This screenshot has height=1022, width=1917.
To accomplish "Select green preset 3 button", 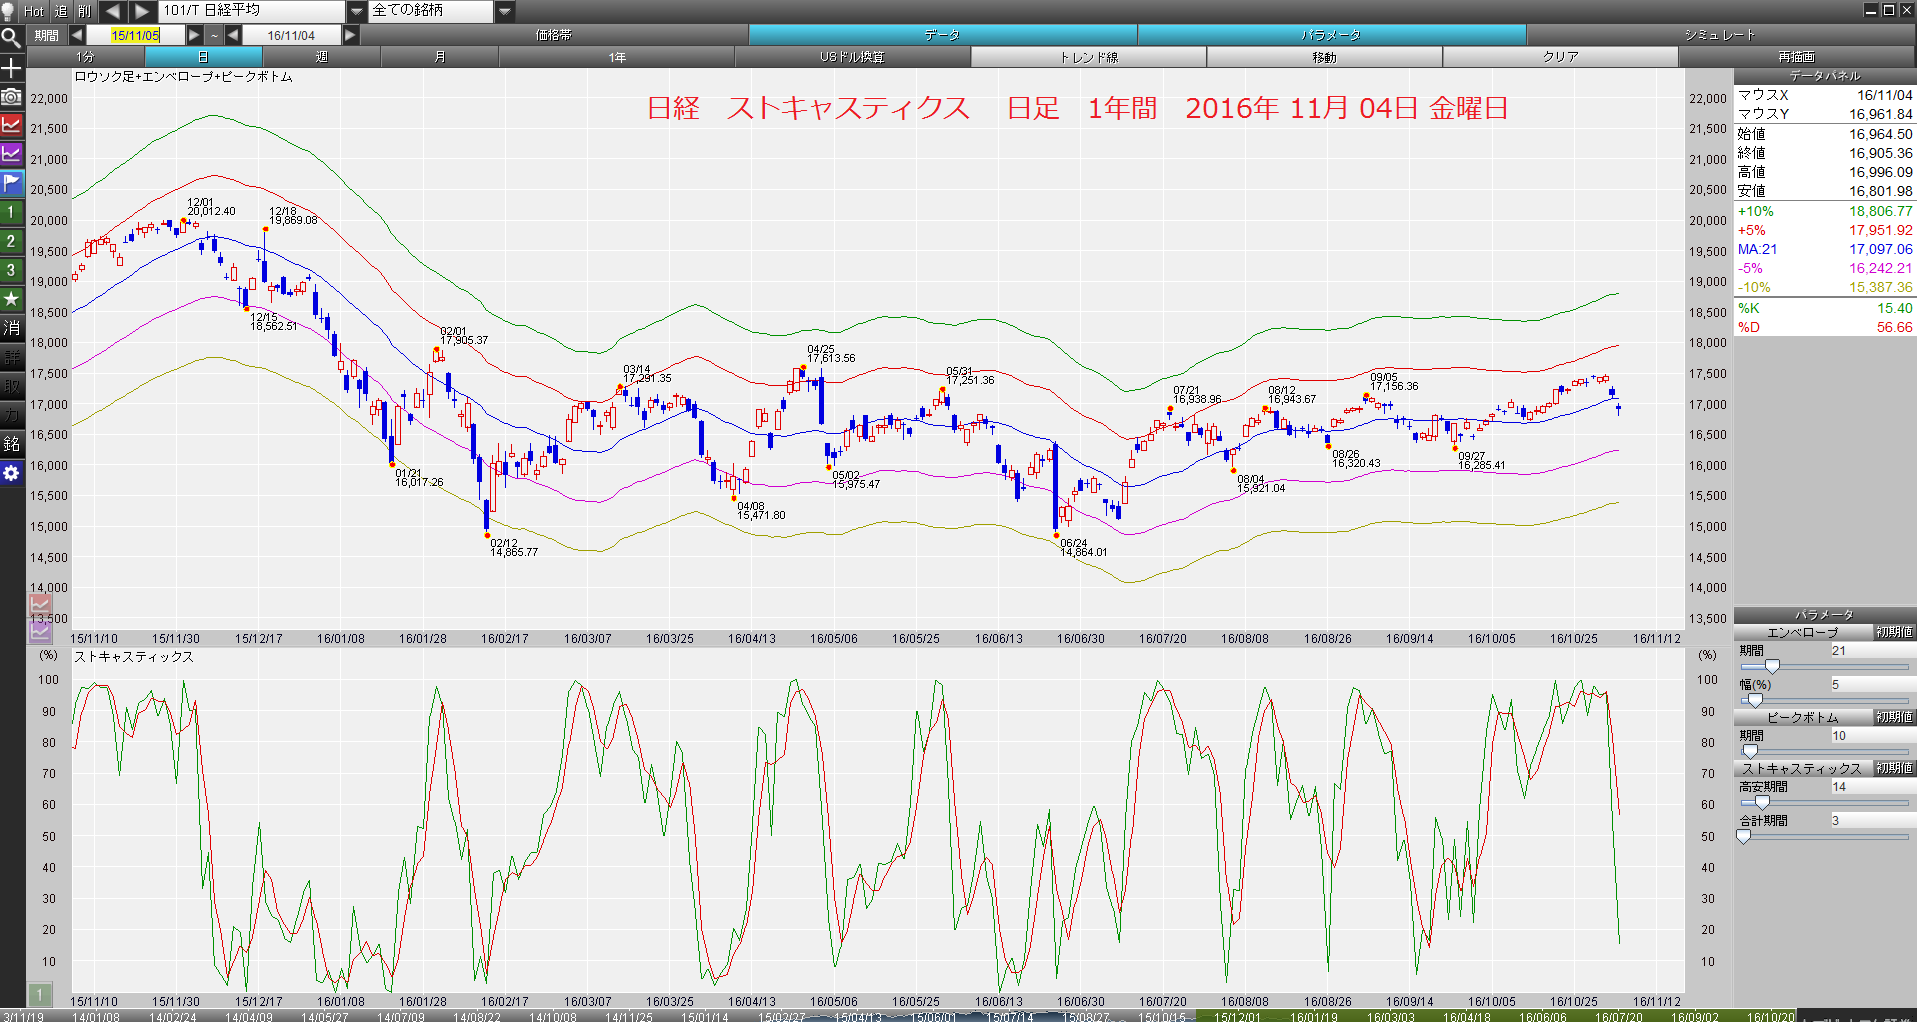I will 11,270.
